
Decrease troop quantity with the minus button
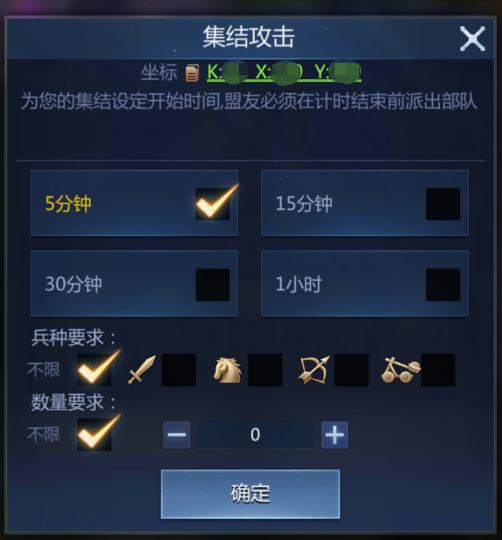(177, 435)
